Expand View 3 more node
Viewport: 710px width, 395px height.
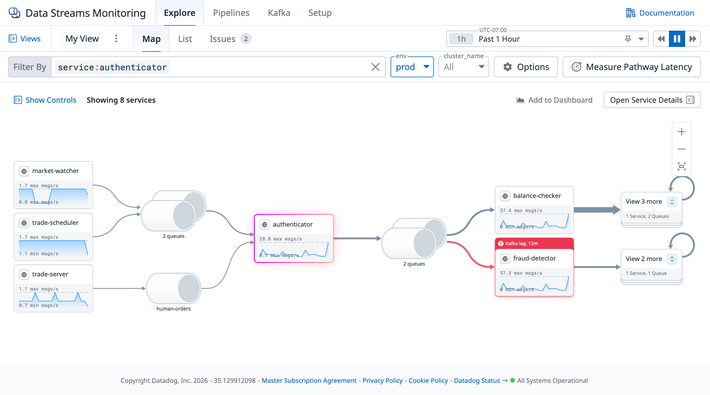pos(651,208)
